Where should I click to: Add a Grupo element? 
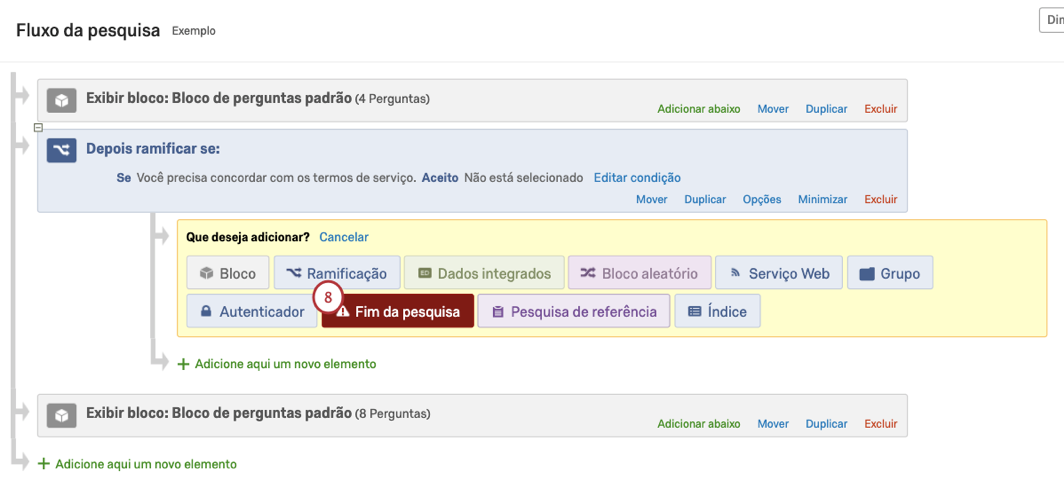[890, 274]
